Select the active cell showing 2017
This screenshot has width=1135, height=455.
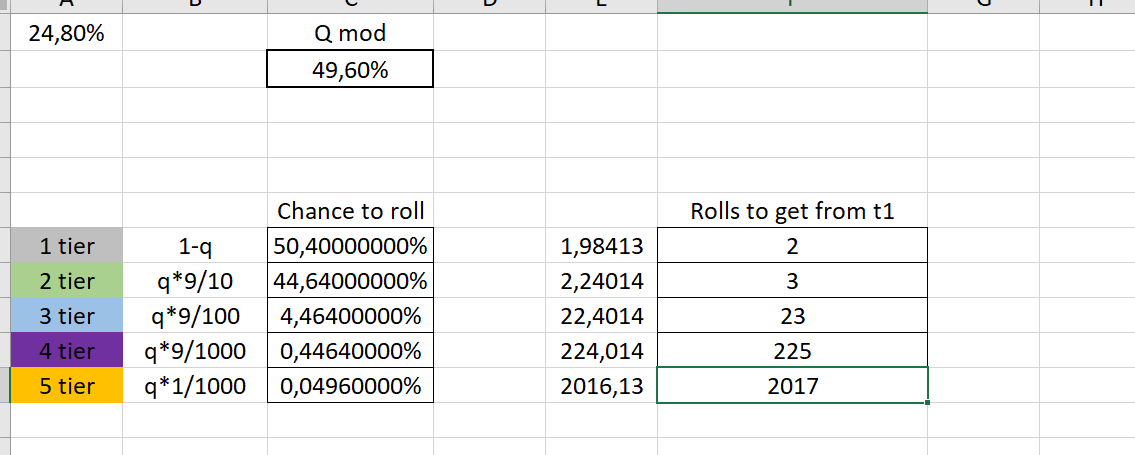(792, 386)
